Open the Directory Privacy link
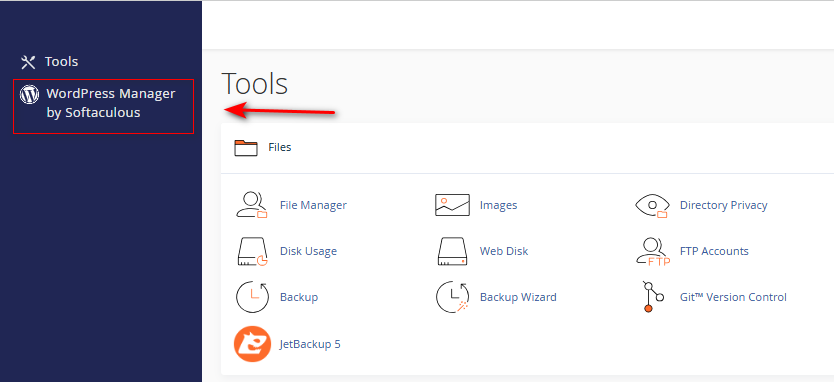Image resolution: width=834 pixels, height=382 pixels. coord(723,205)
